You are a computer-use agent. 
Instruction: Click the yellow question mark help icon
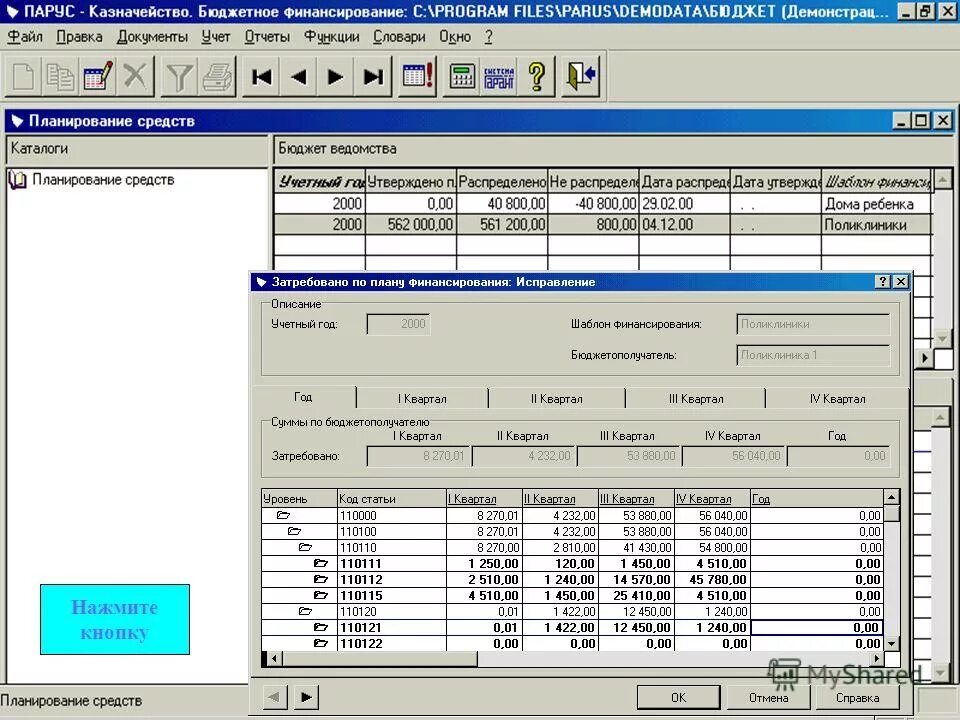tap(536, 77)
